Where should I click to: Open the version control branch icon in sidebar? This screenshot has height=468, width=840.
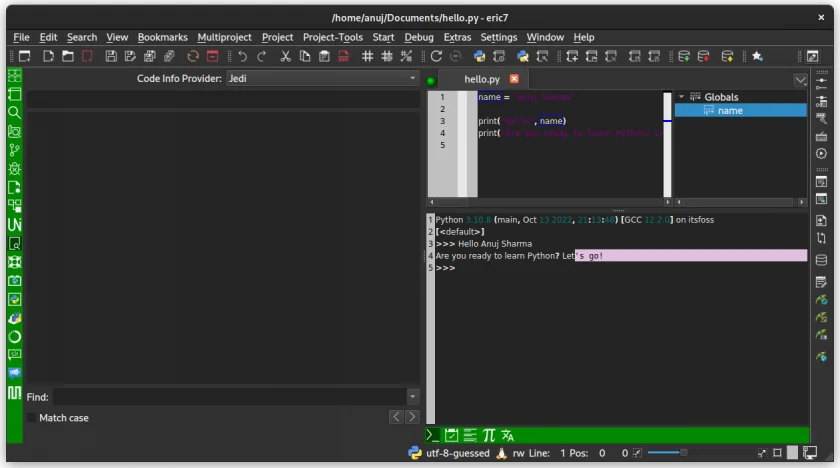tap(14, 150)
